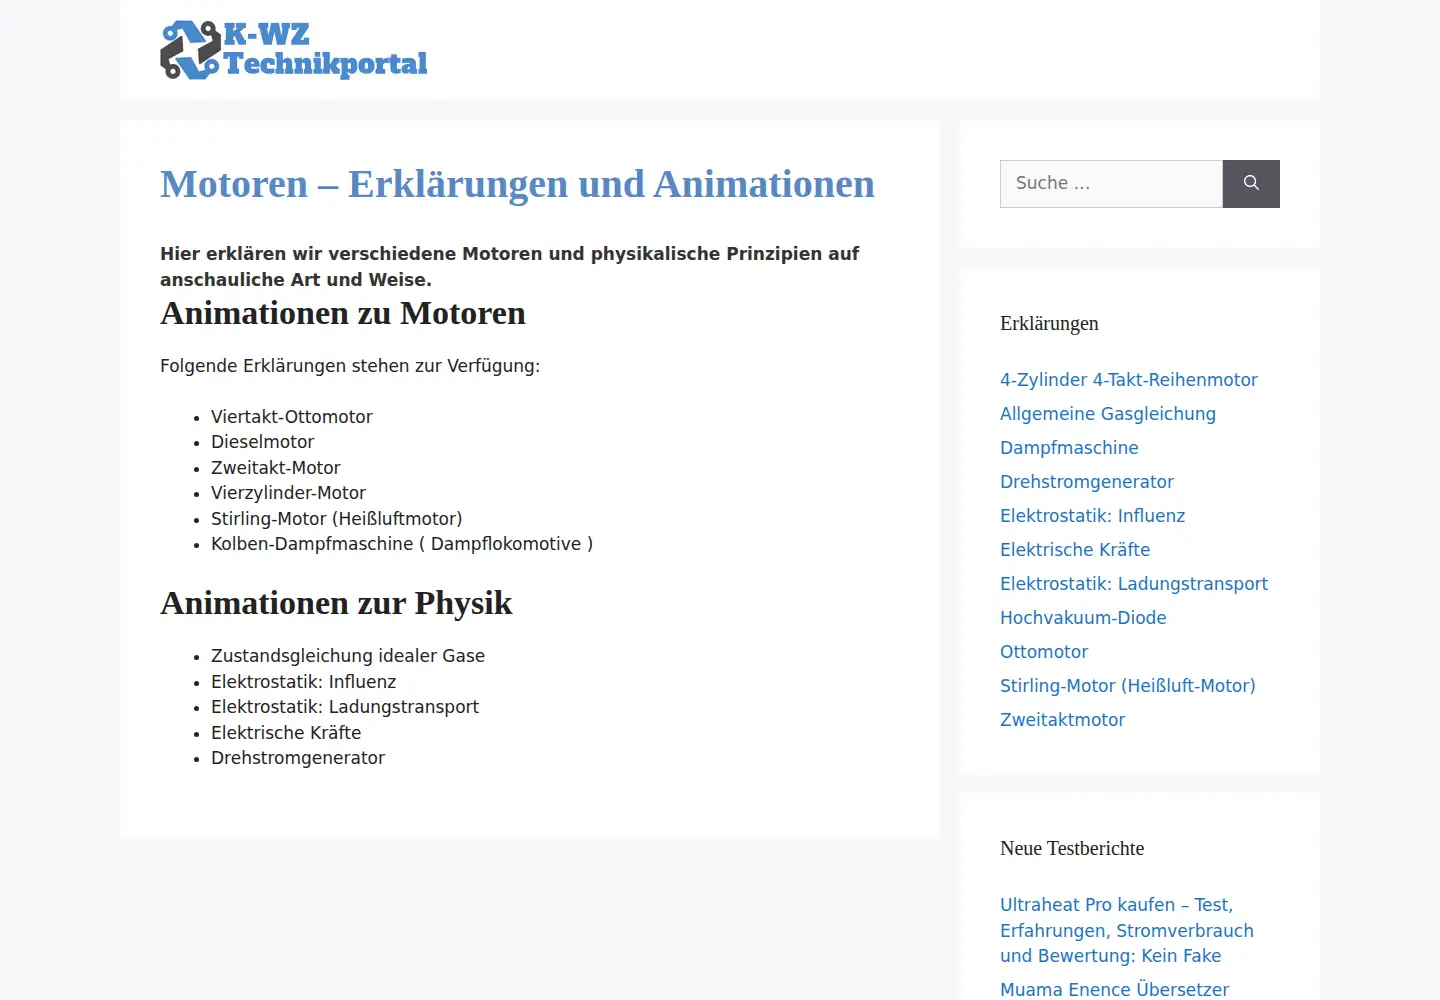Image resolution: width=1440 pixels, height=1000 pixels.
Task: Click the K-WZ Technikportal logo
Action: tap(294, 50)
